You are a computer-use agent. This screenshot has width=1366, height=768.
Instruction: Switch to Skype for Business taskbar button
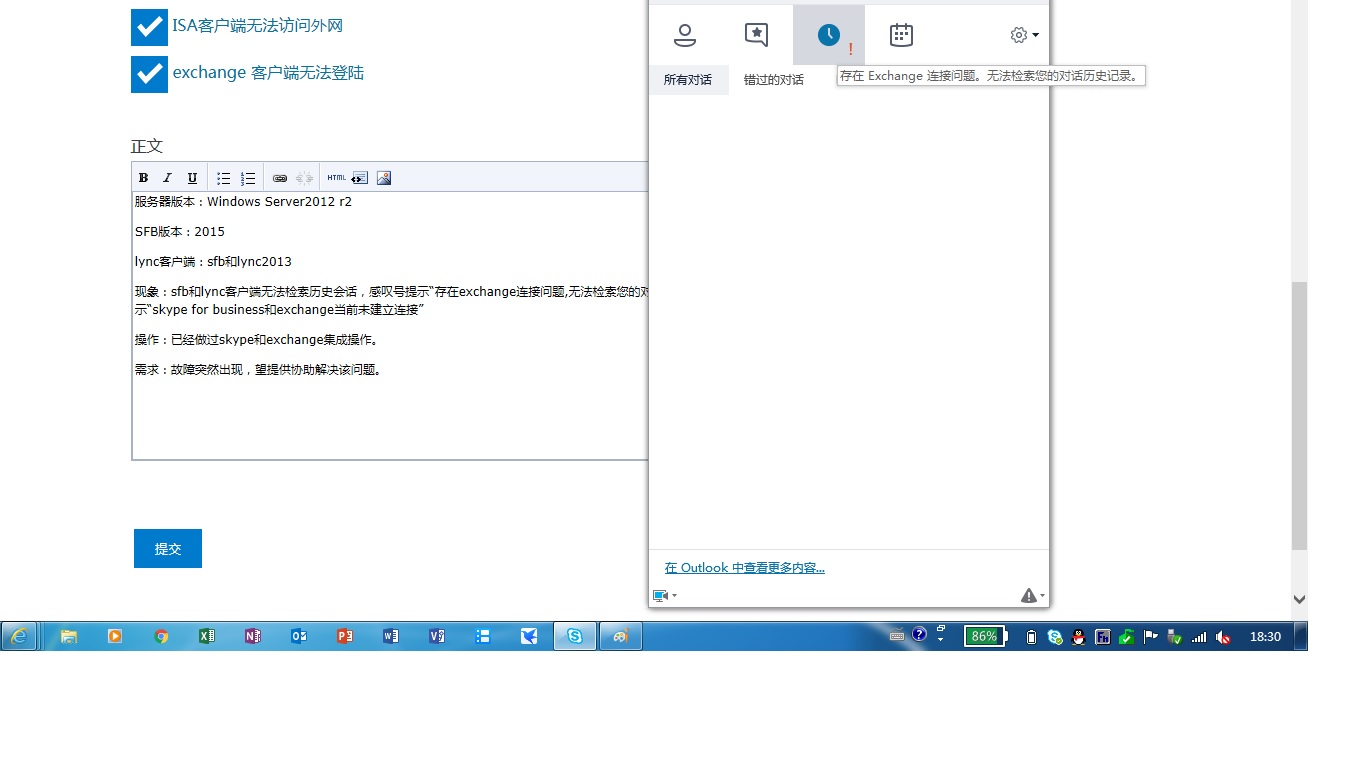coord(575,636)
